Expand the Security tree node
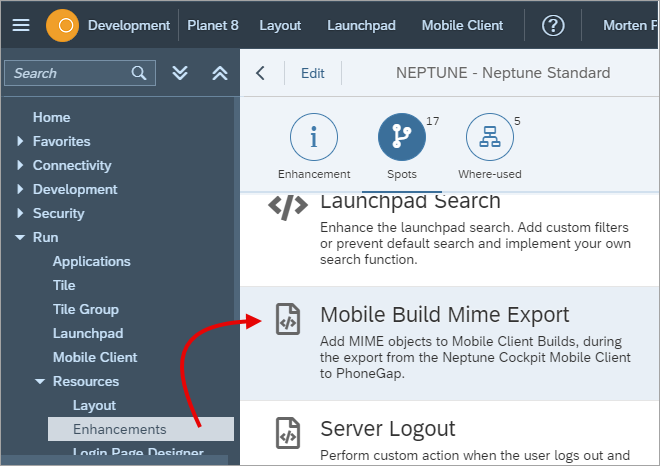The width and height of the screenshot is (660, 466). (20, 213)
